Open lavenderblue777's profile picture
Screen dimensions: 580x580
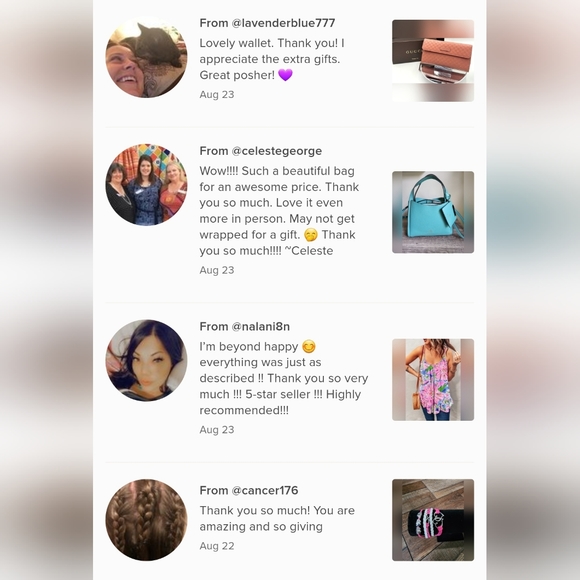tap(146, 57)
